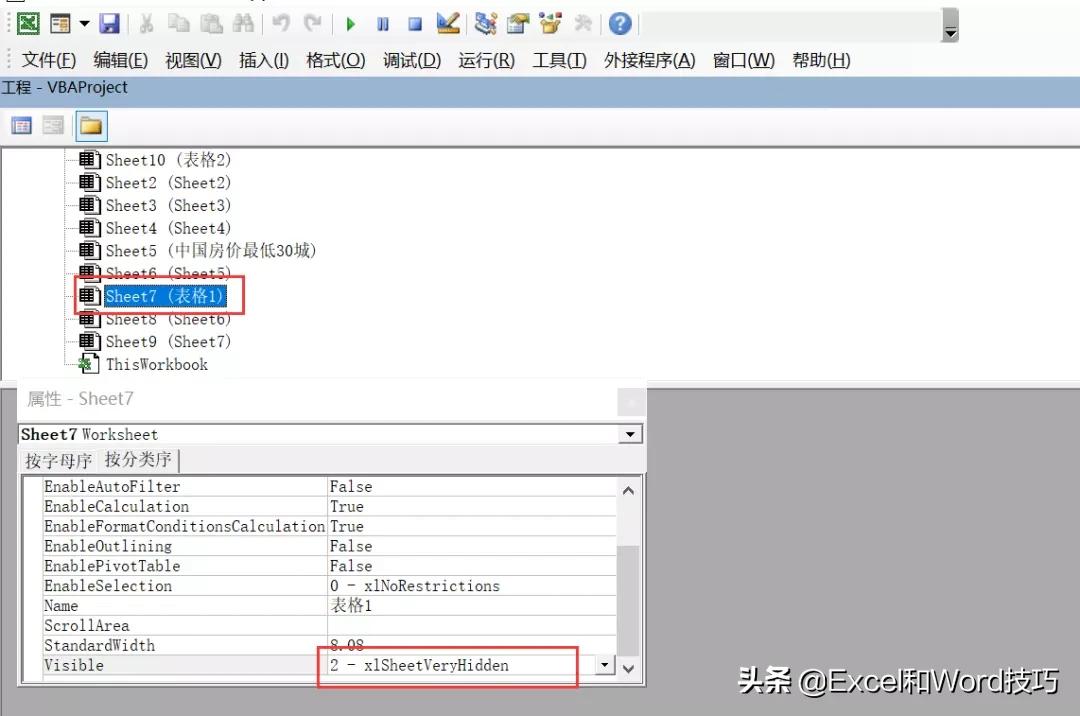The width and height of the screenshot is (1080, 716).
Task: Open the 调试(D) debug menu
Action: click(410, 60)
